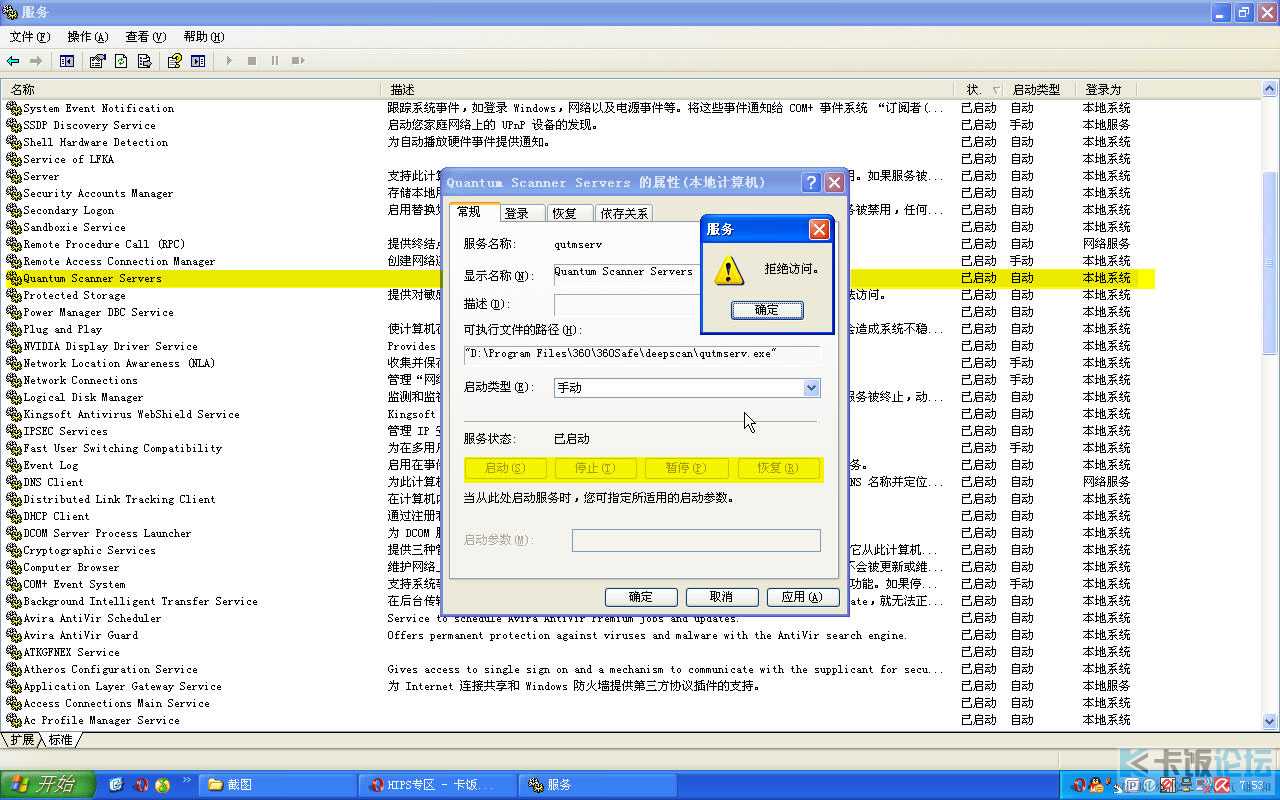
Task: Switch to the 标准 view tab at bottom
Action: coord(61,740)
